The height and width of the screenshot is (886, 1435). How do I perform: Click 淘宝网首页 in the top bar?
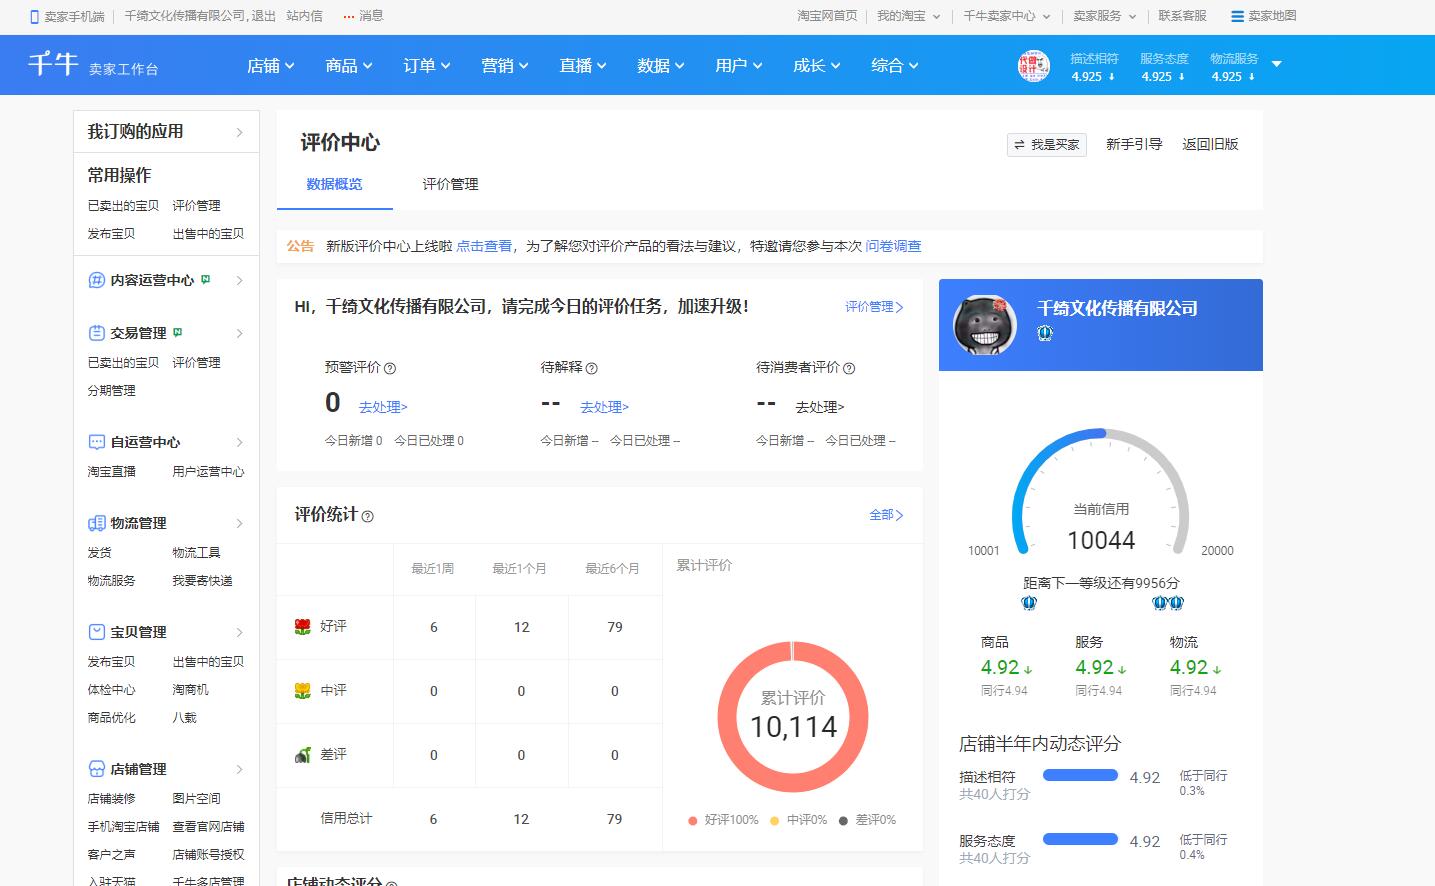pyautogui.click(x=827, y=16)
